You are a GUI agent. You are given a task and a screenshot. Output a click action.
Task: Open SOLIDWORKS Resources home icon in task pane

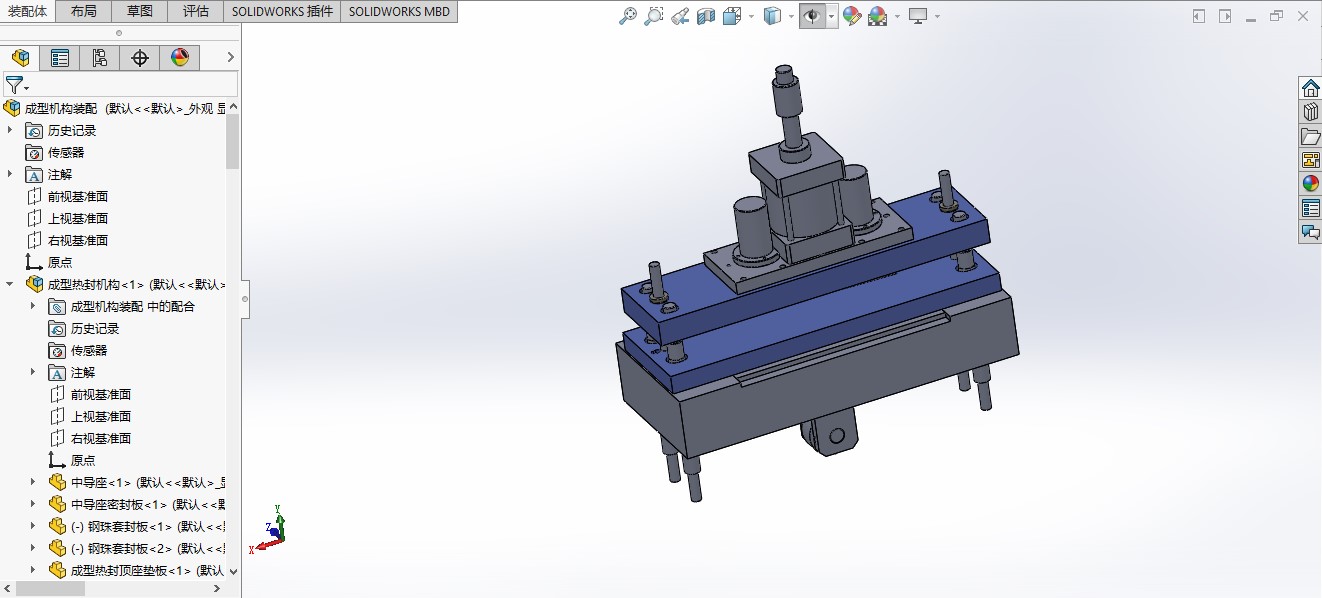point(1310,88)
